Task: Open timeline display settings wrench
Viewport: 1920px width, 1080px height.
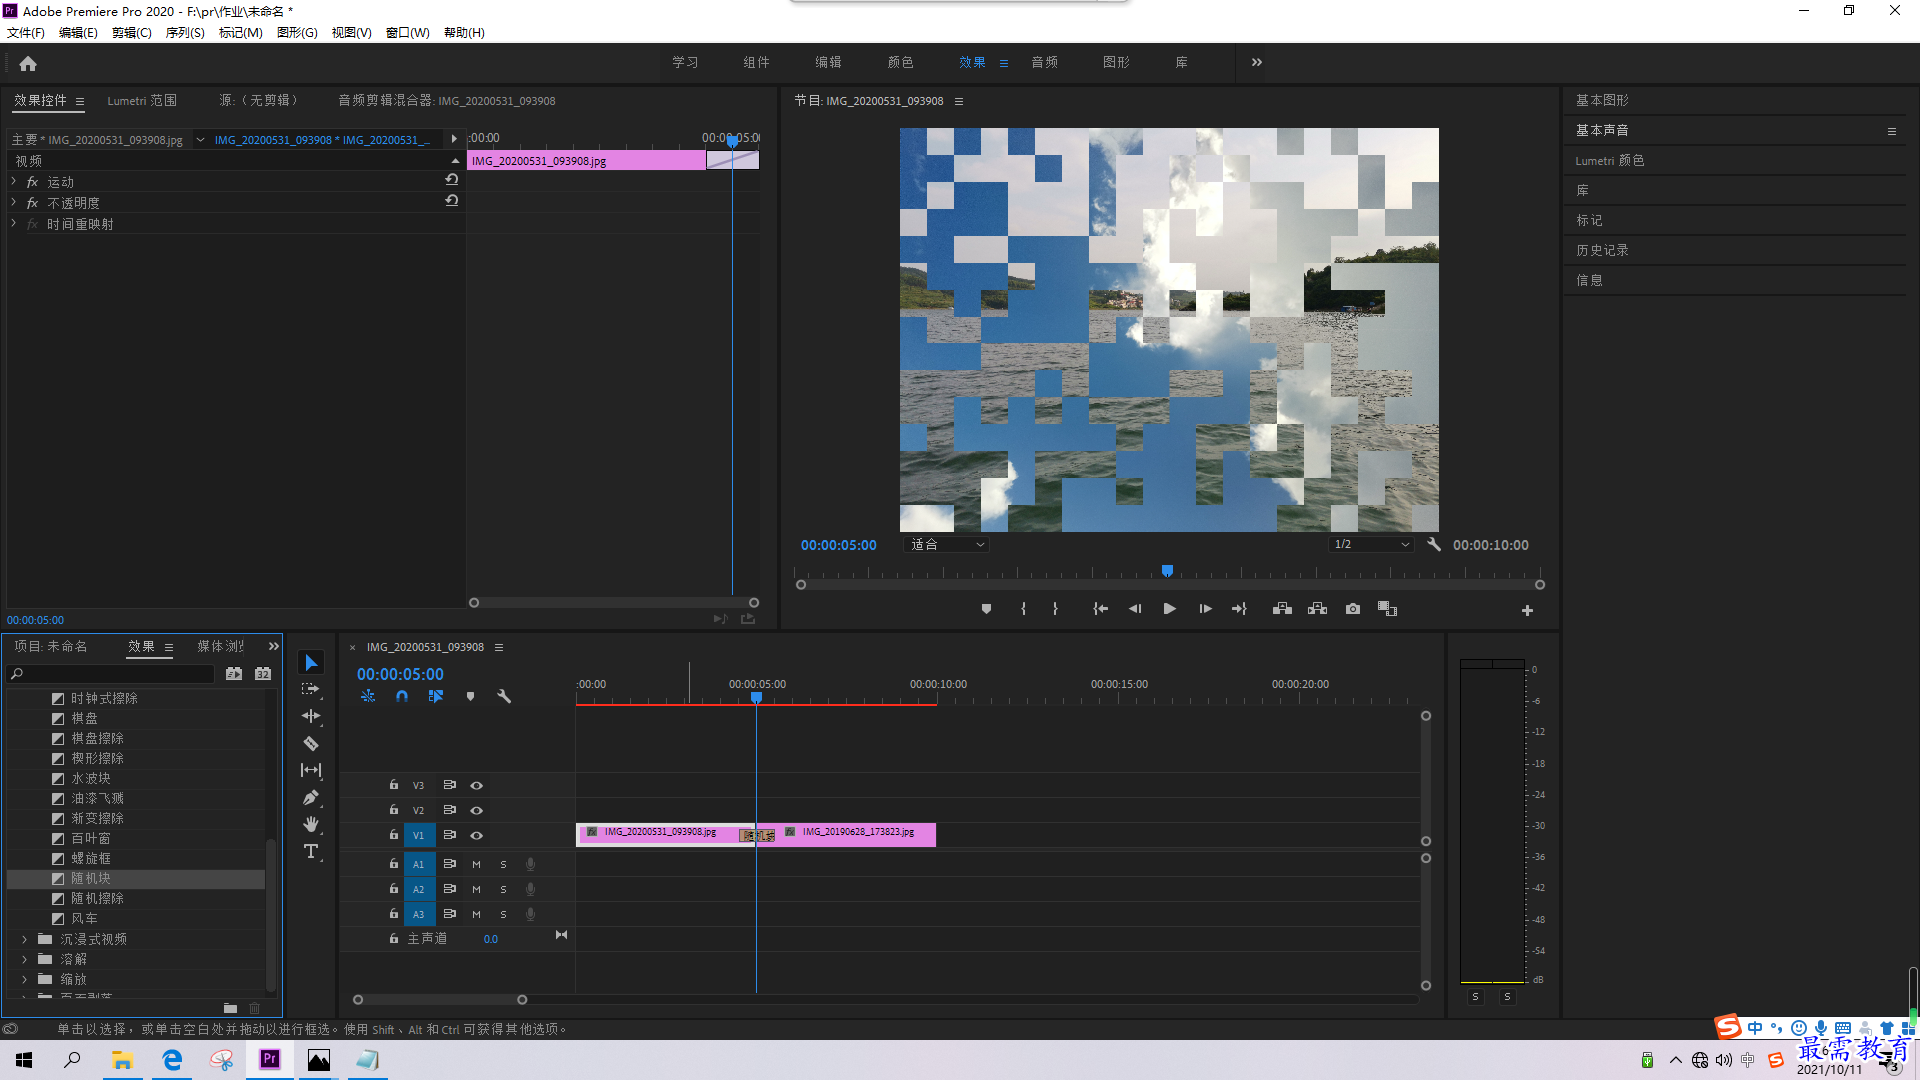Action: [504, 696]
